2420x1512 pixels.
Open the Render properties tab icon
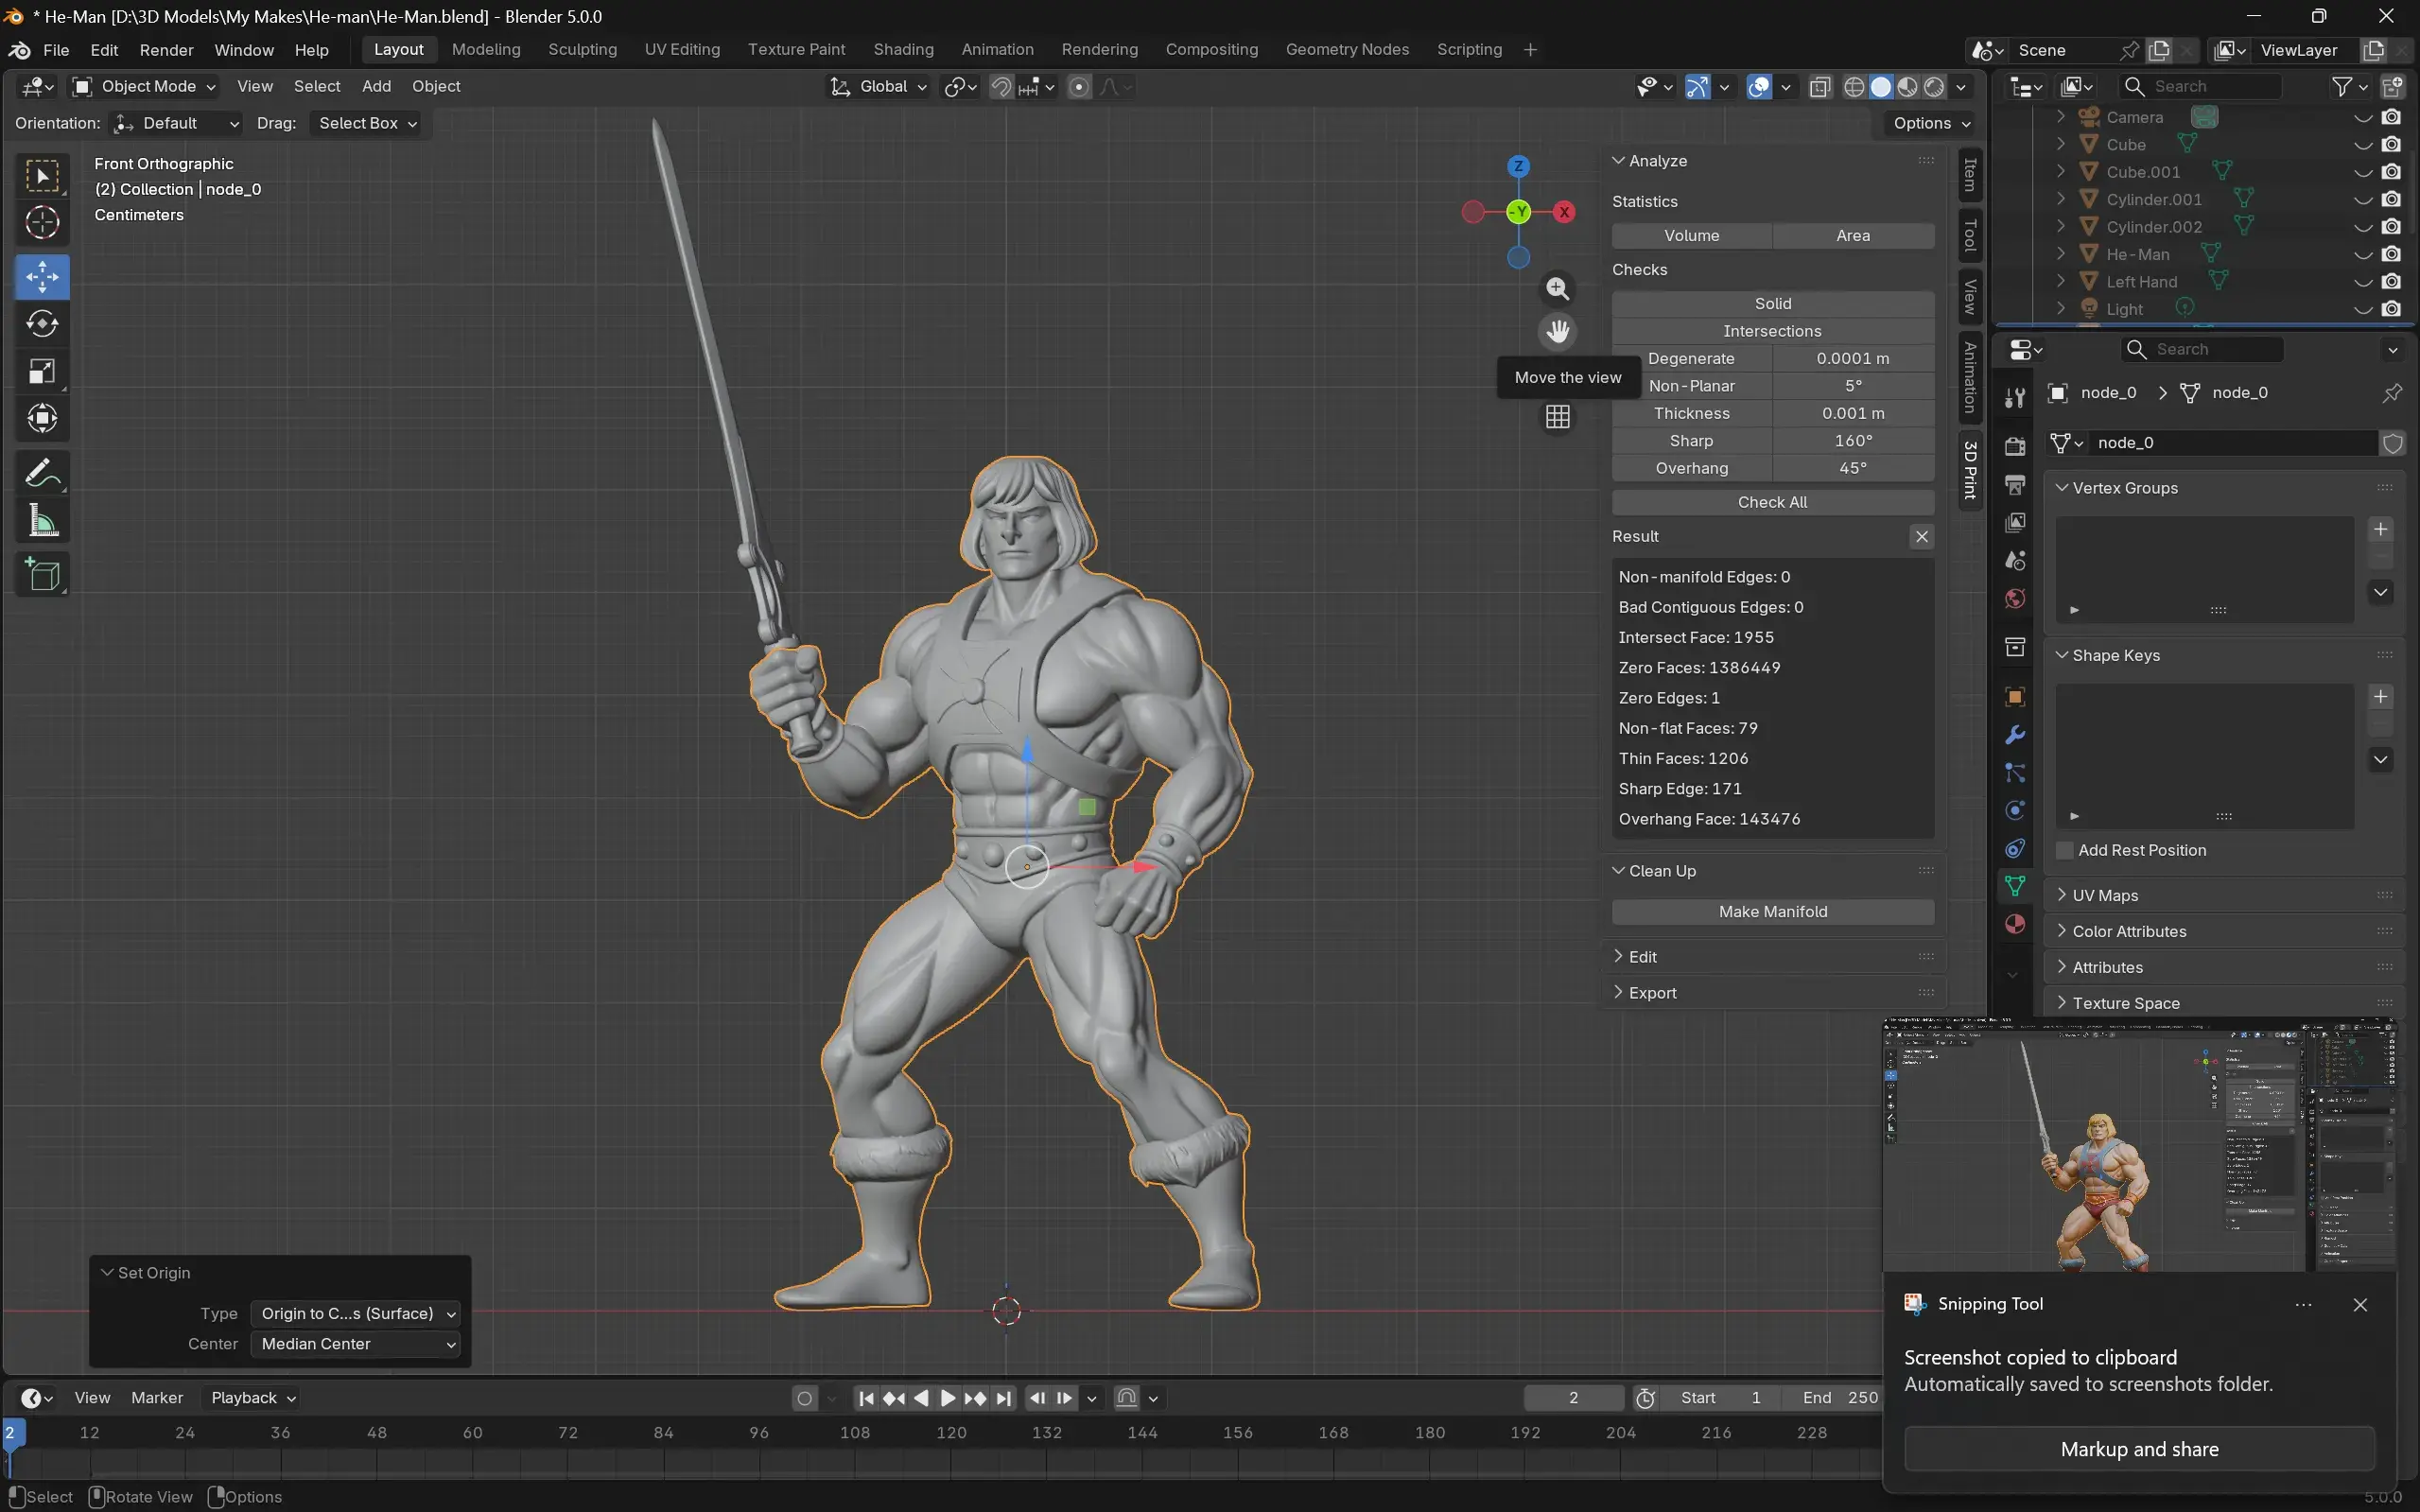[2014, 447]
